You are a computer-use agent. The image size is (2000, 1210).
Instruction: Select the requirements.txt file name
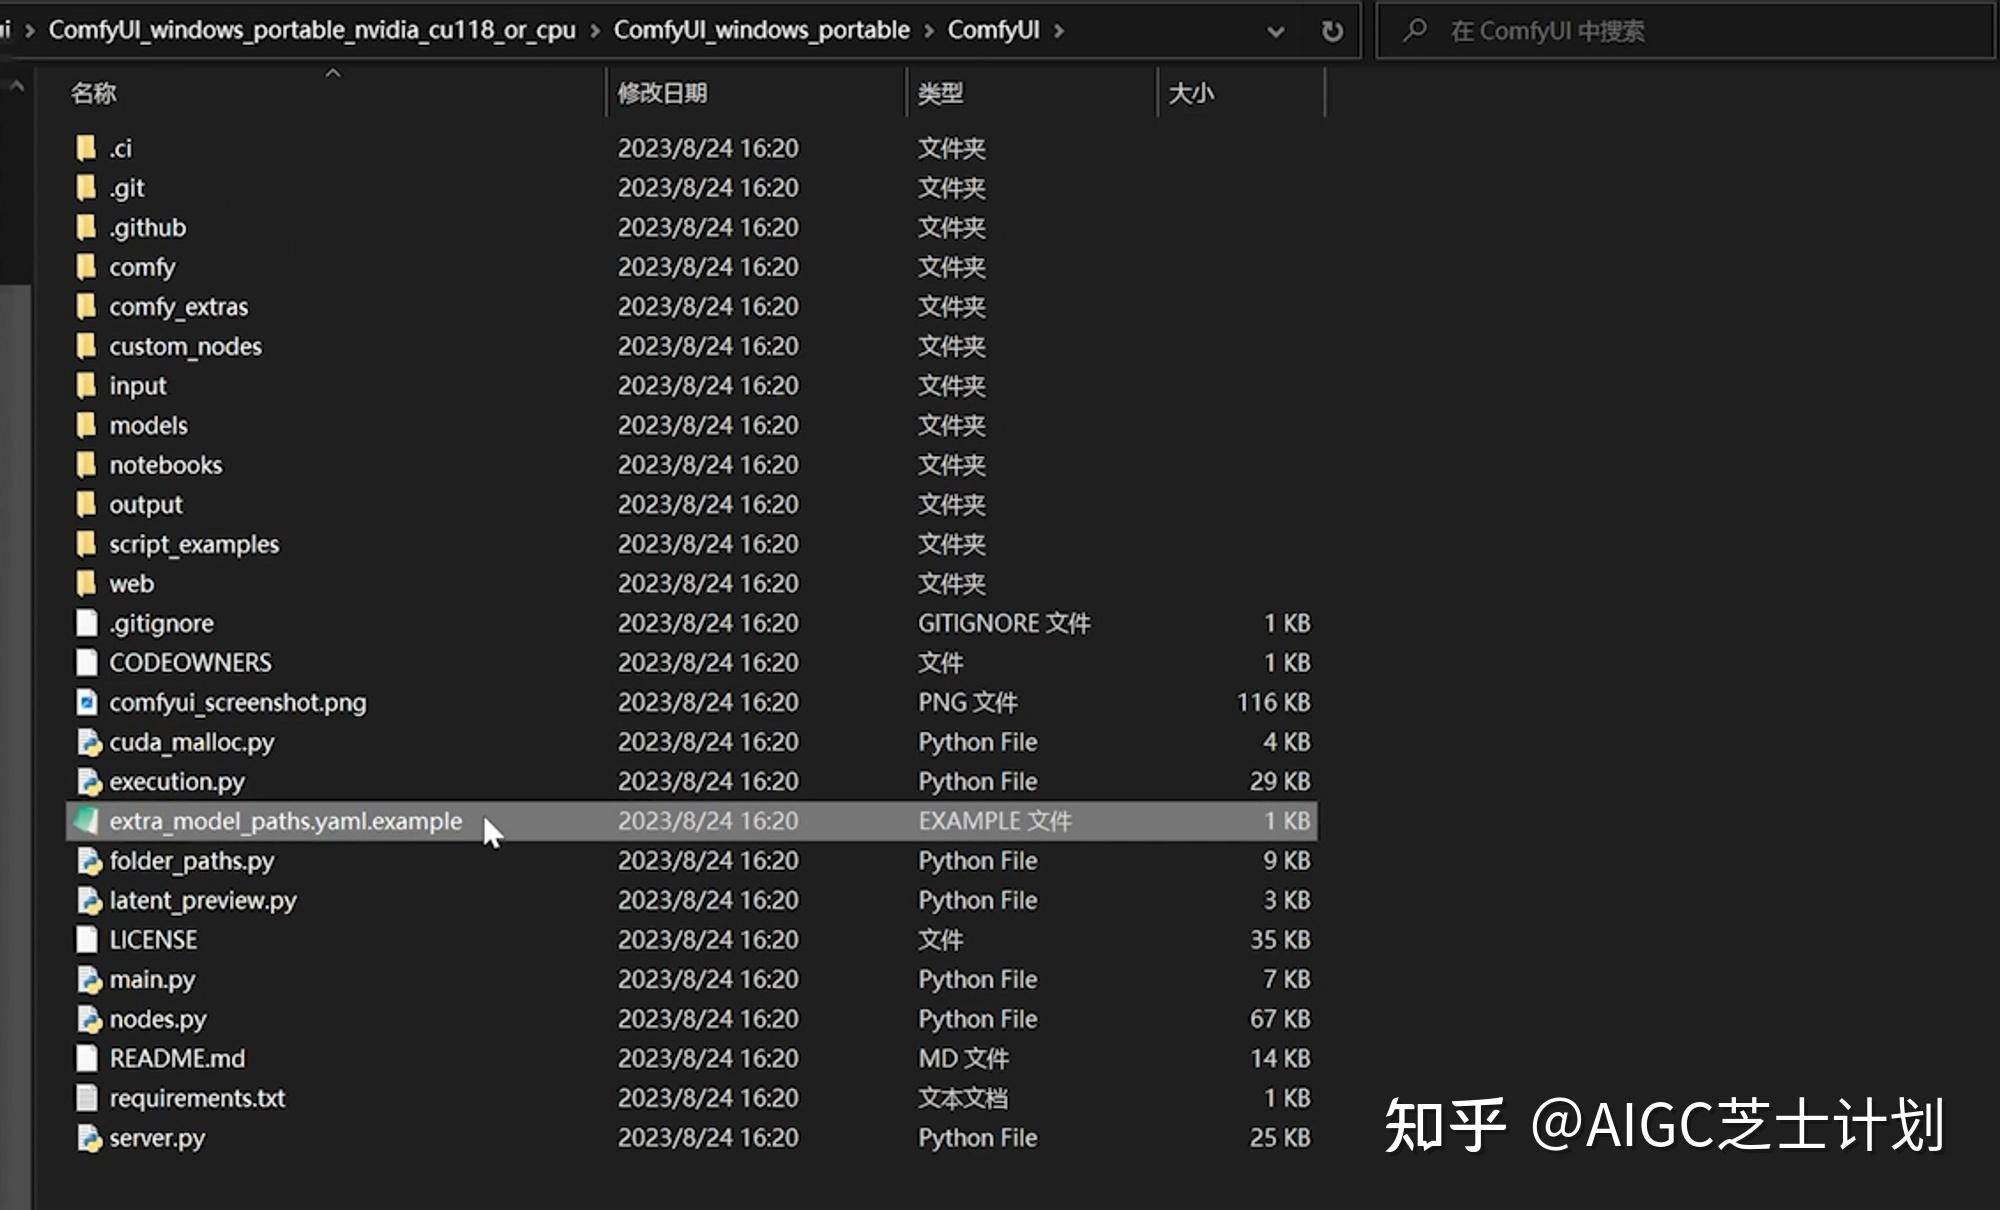tap(197, 1098)
